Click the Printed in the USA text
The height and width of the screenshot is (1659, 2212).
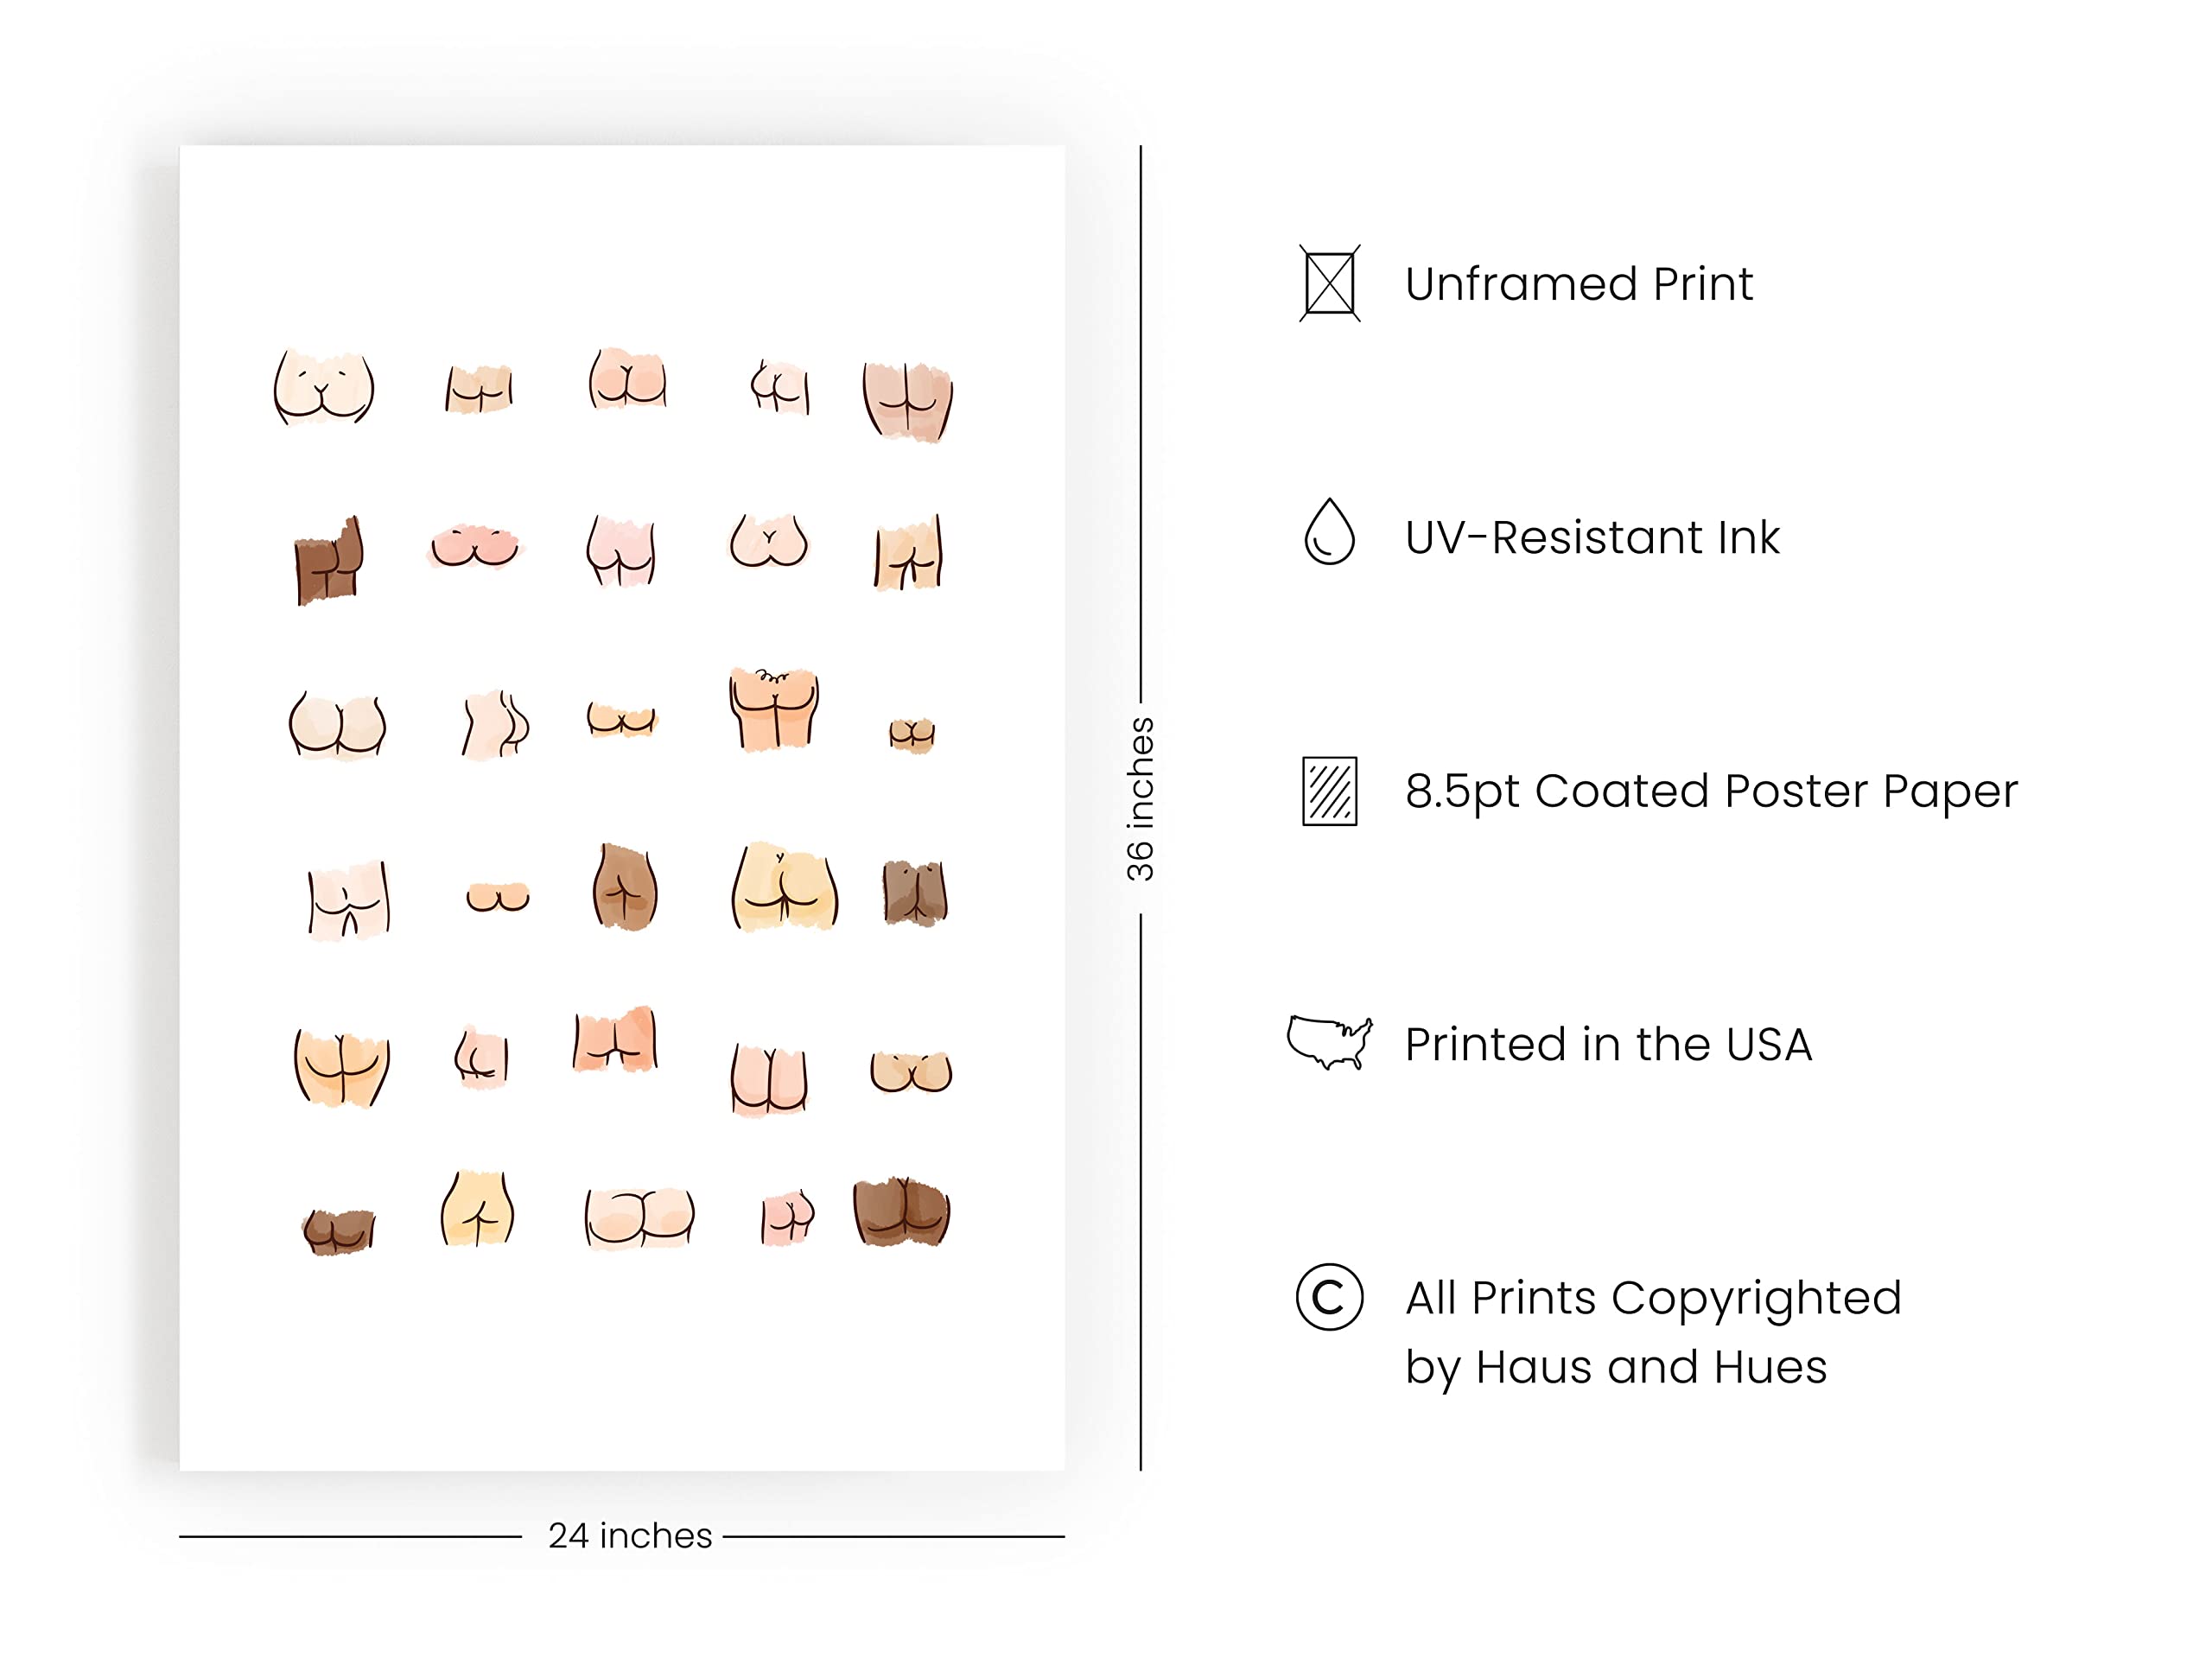tap(1608, 1044)
